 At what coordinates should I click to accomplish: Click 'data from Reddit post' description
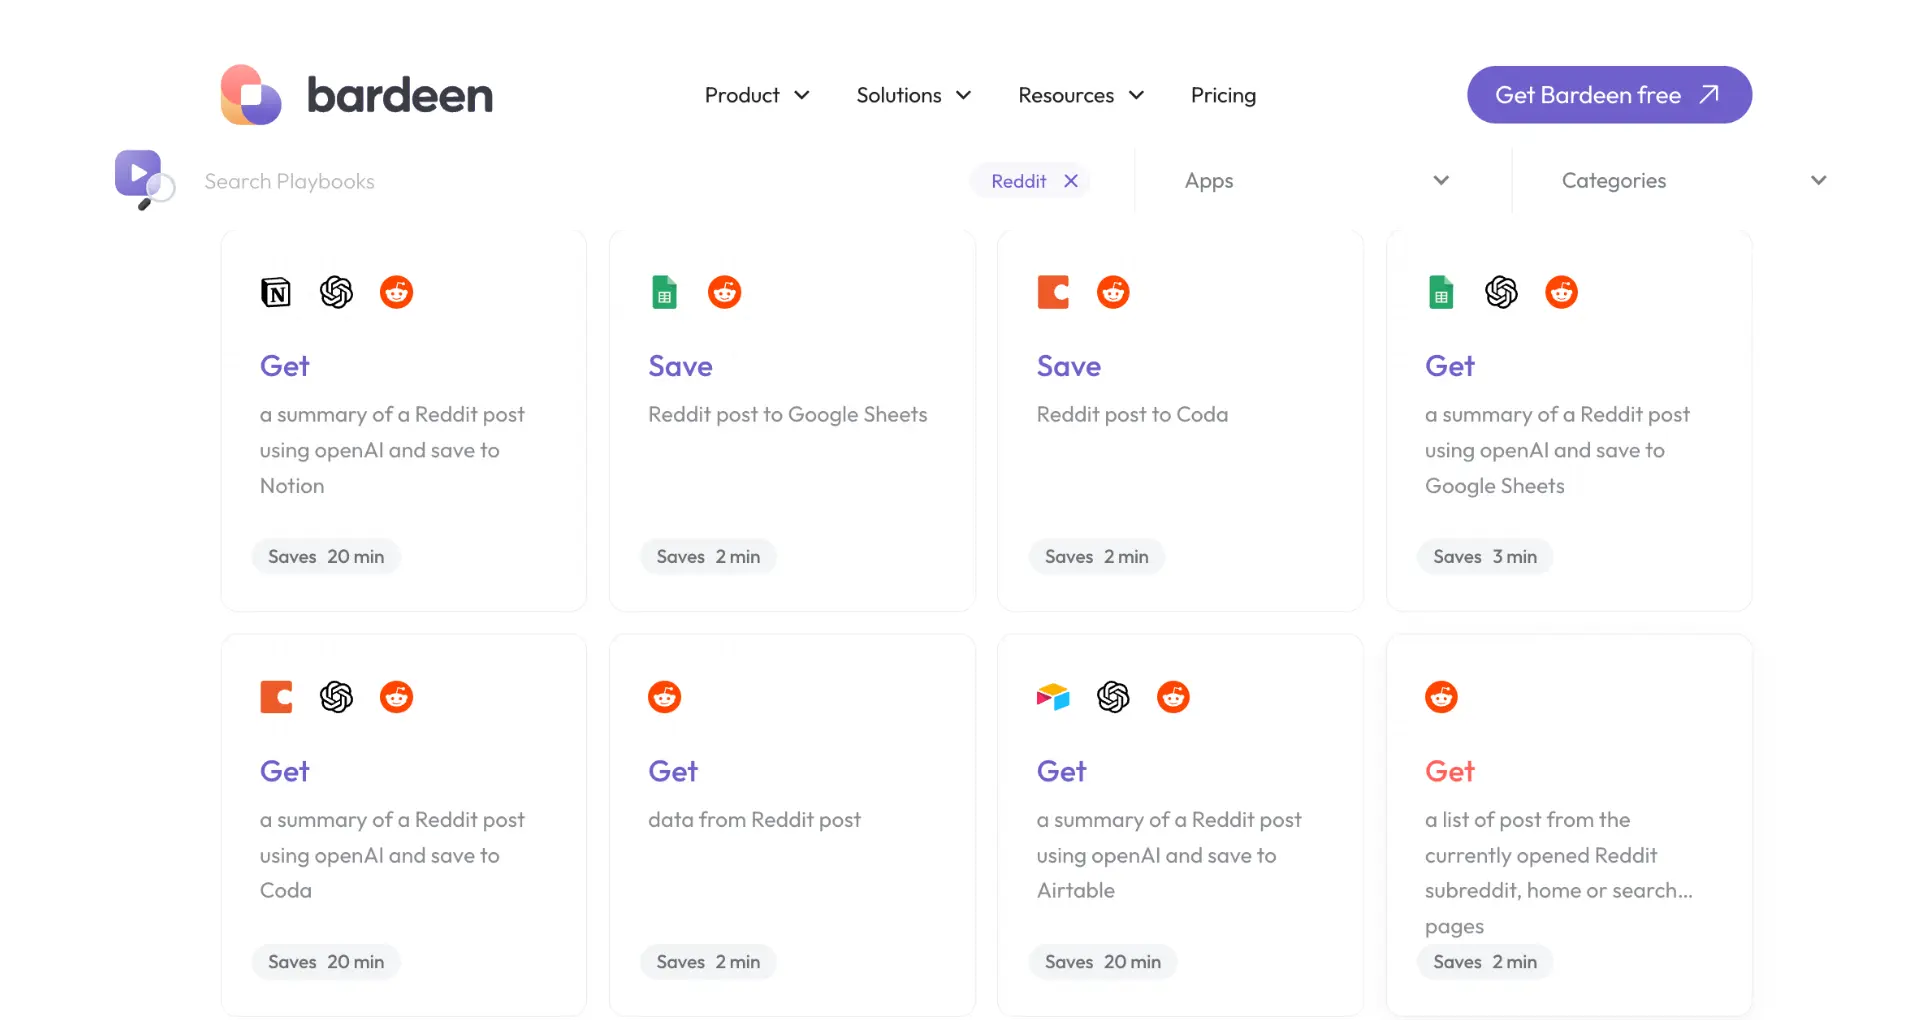[x=754, y=820]
